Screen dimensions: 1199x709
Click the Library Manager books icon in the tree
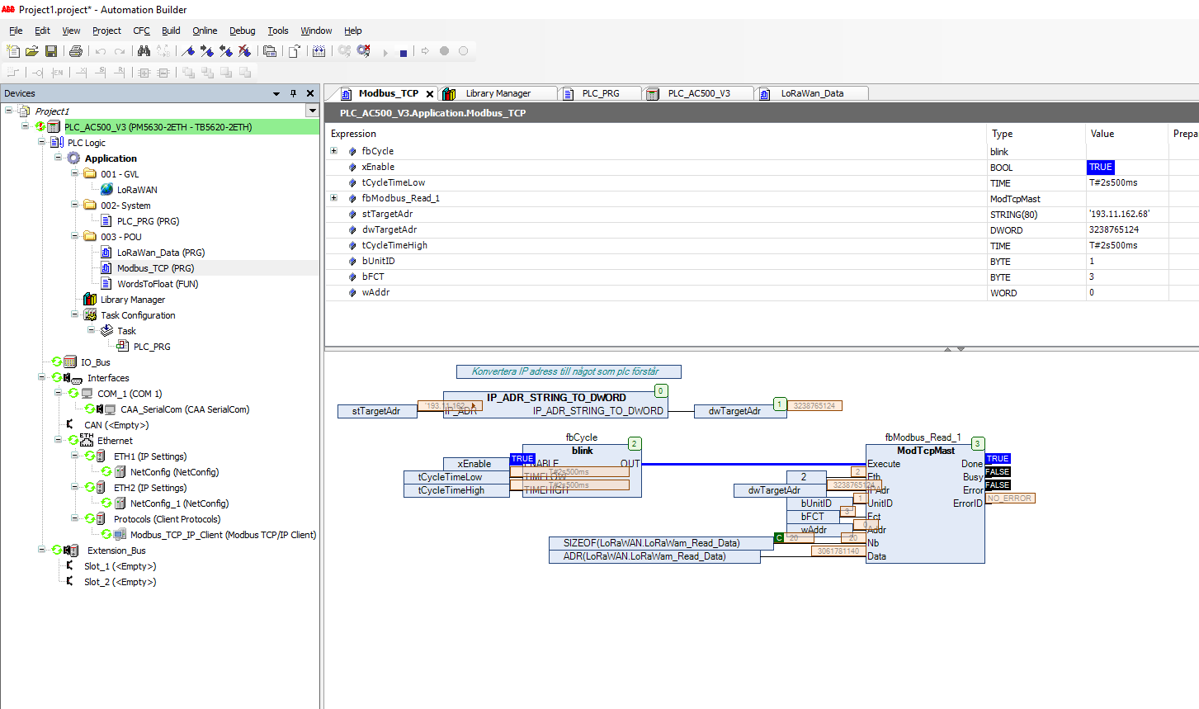pyautogui.click(x=89, y=300)
